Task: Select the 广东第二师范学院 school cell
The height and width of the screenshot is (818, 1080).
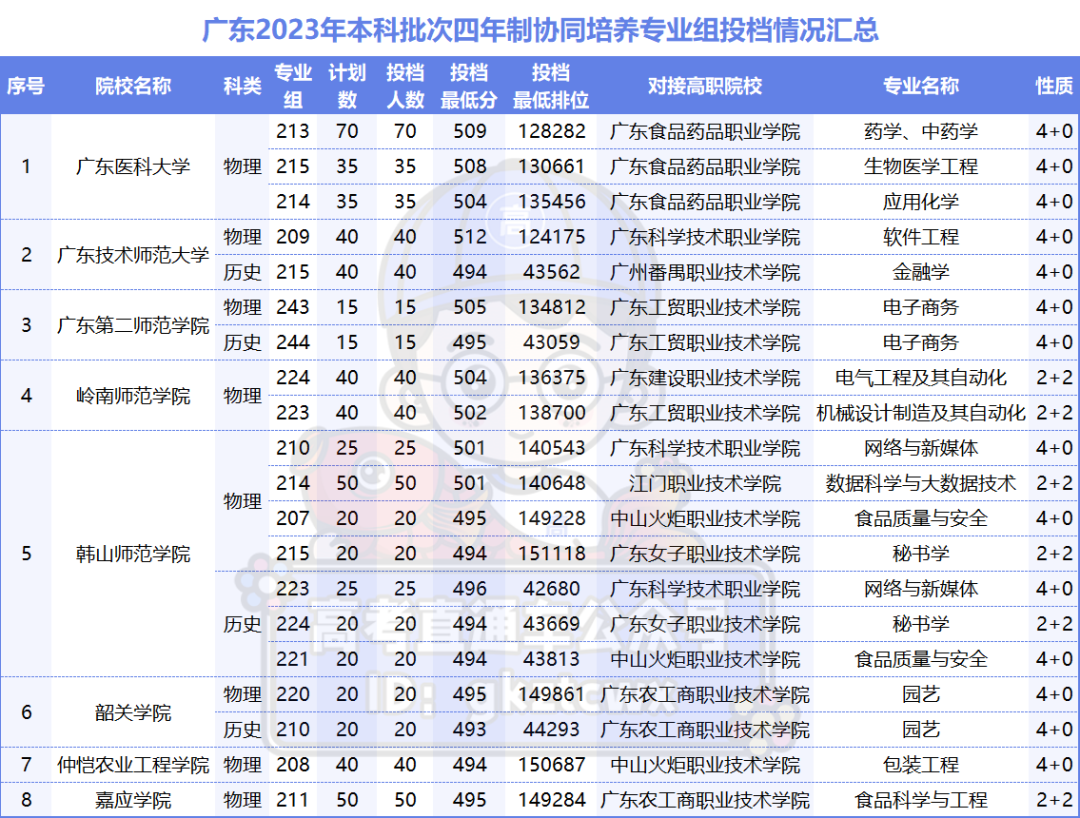Action: 133,325
